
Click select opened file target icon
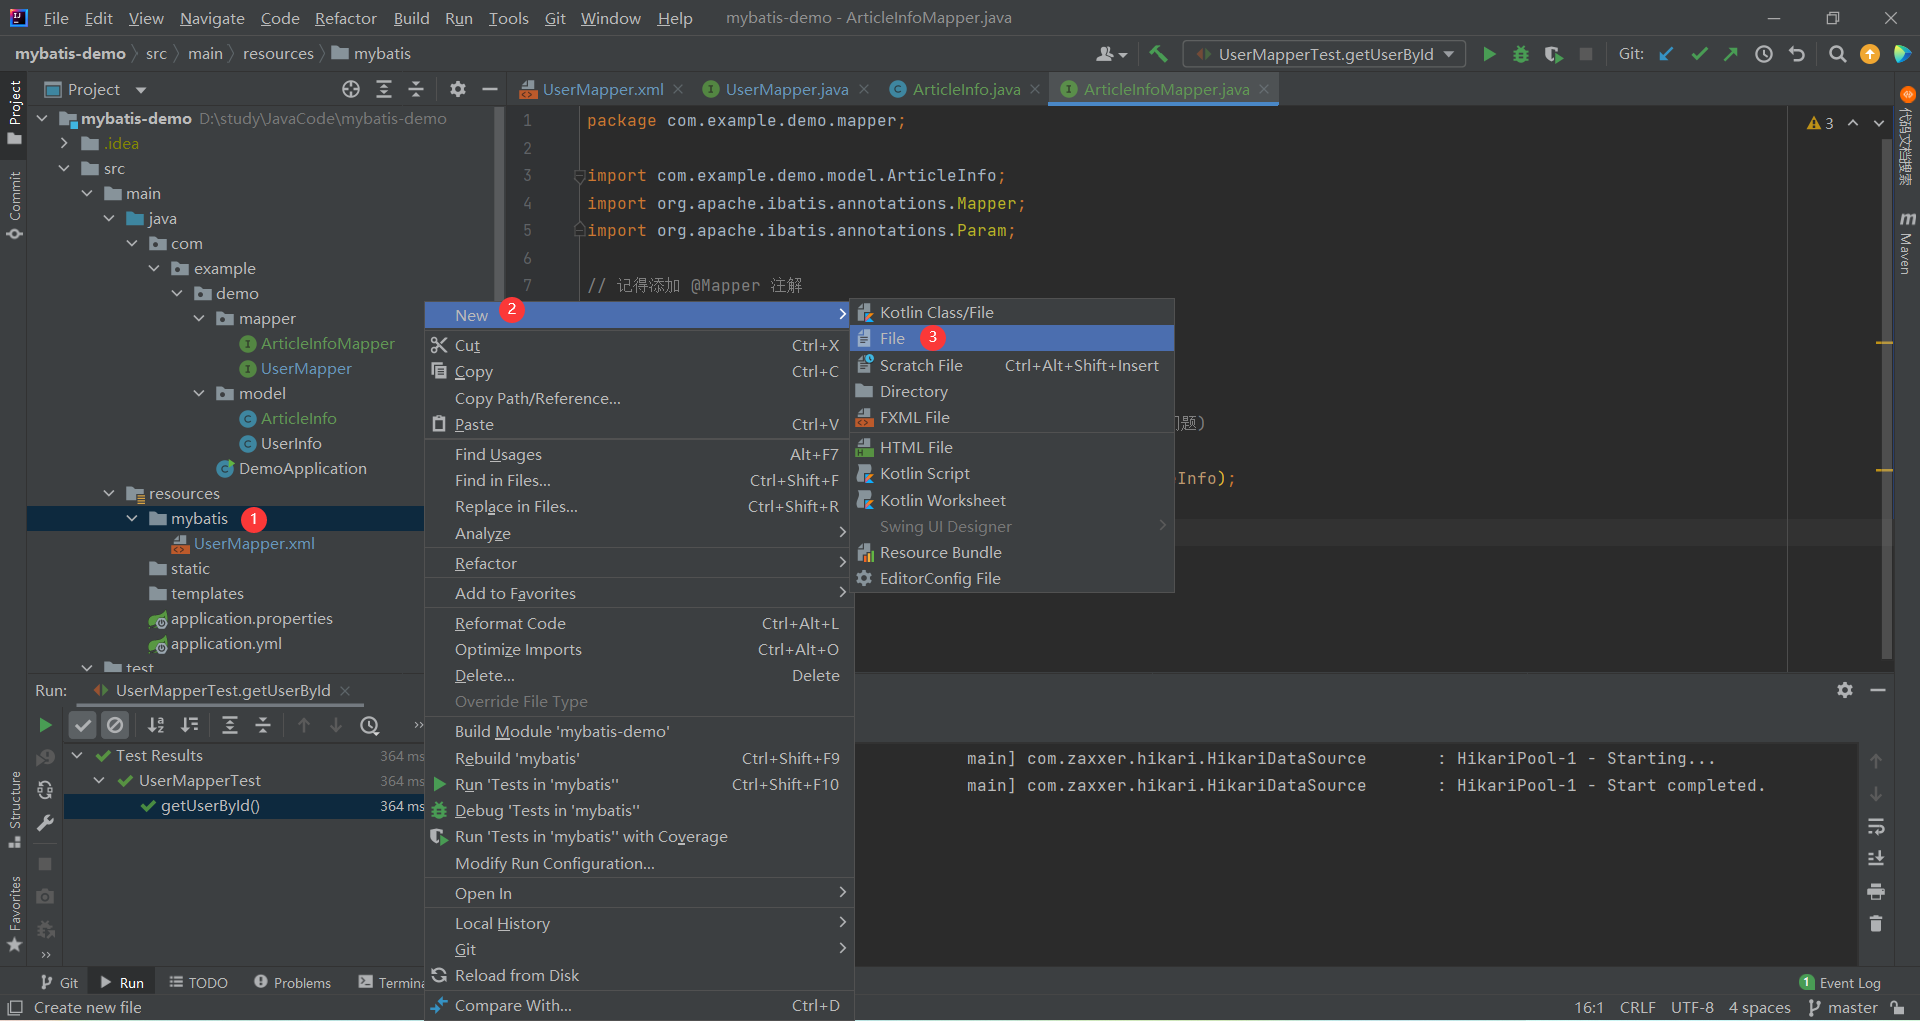point(351,89)
